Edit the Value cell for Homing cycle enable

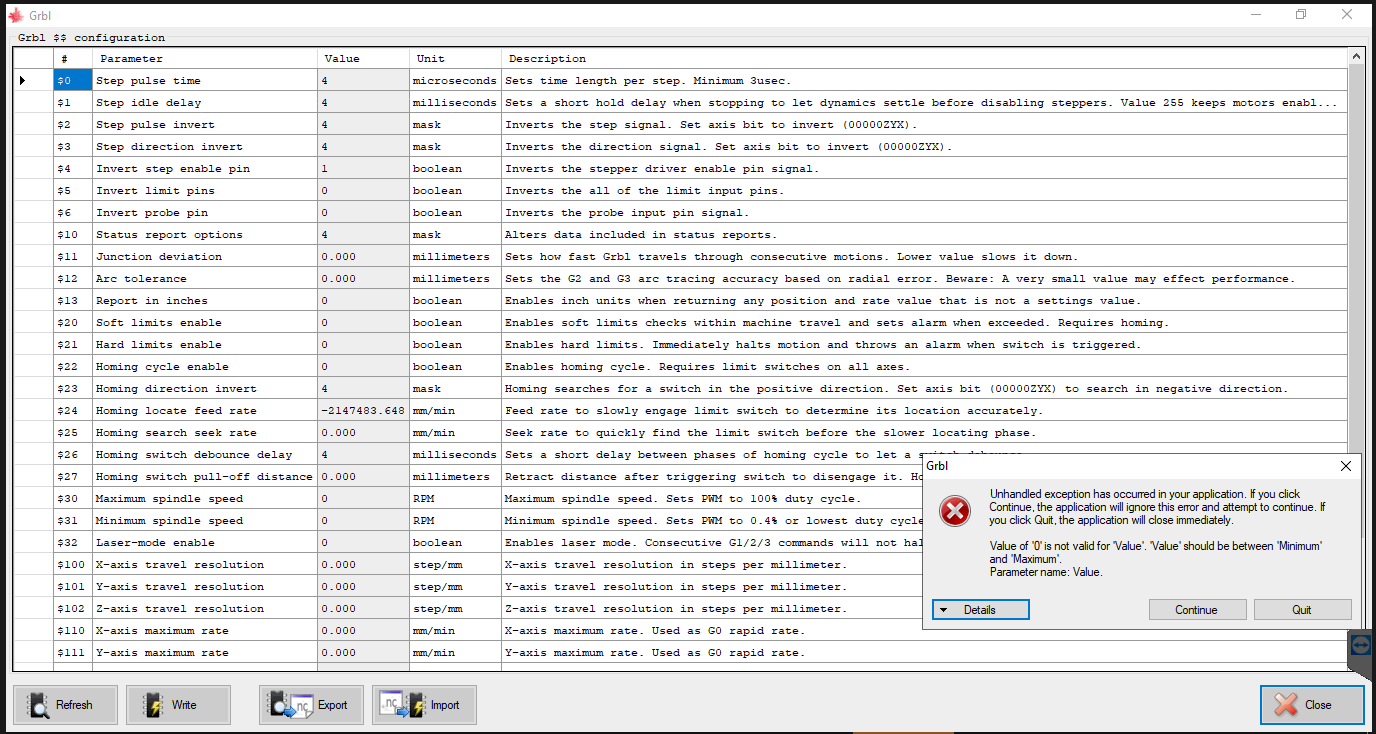point(364,367)
